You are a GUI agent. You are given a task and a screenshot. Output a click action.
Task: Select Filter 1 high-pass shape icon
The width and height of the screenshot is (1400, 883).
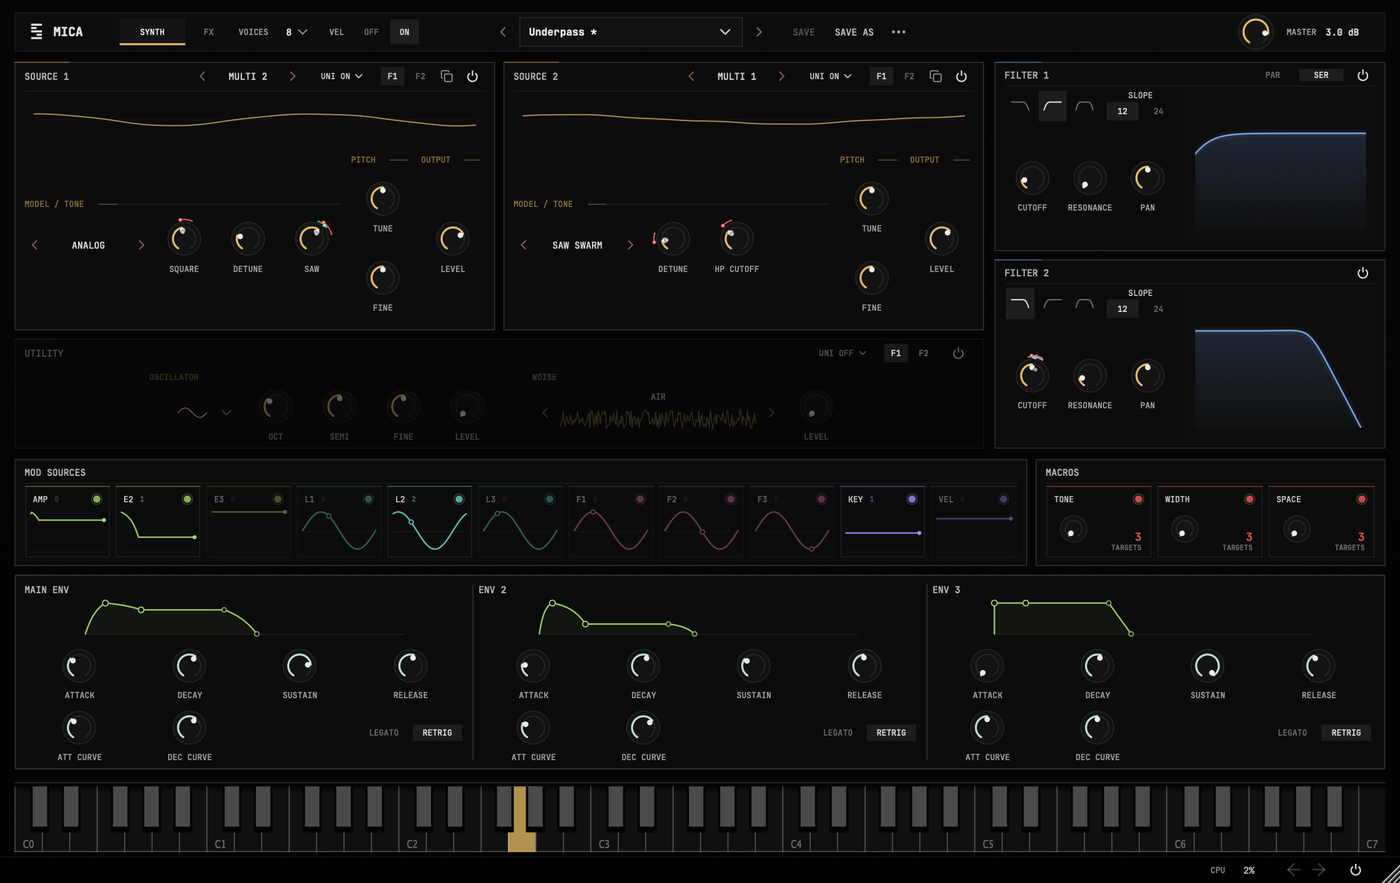(x=1052, y=105)
